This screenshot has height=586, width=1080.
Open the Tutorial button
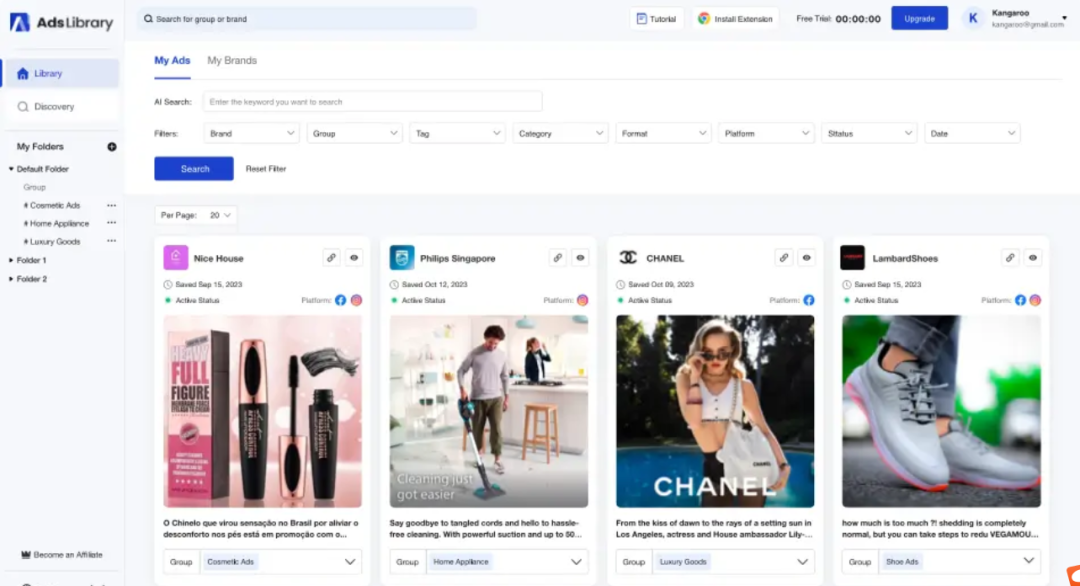656,19
